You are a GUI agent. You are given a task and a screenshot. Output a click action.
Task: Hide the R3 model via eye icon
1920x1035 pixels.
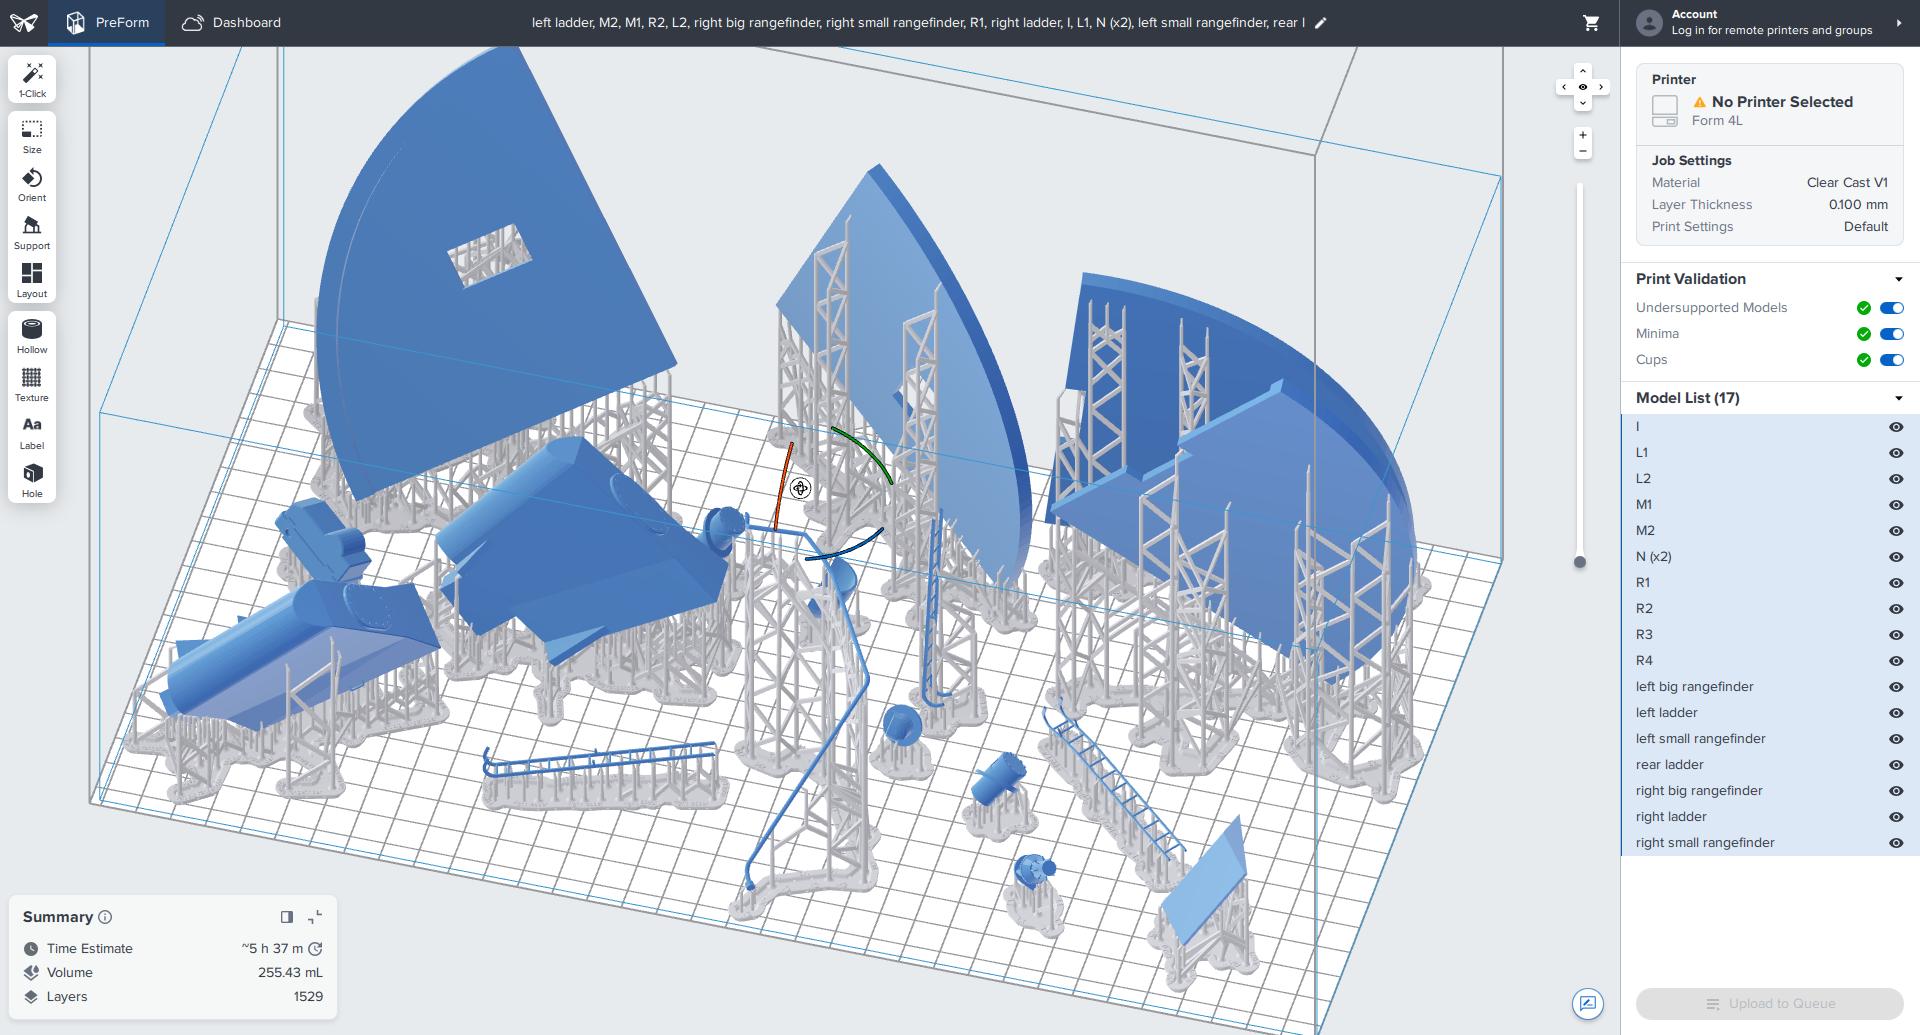[1895, 635]
